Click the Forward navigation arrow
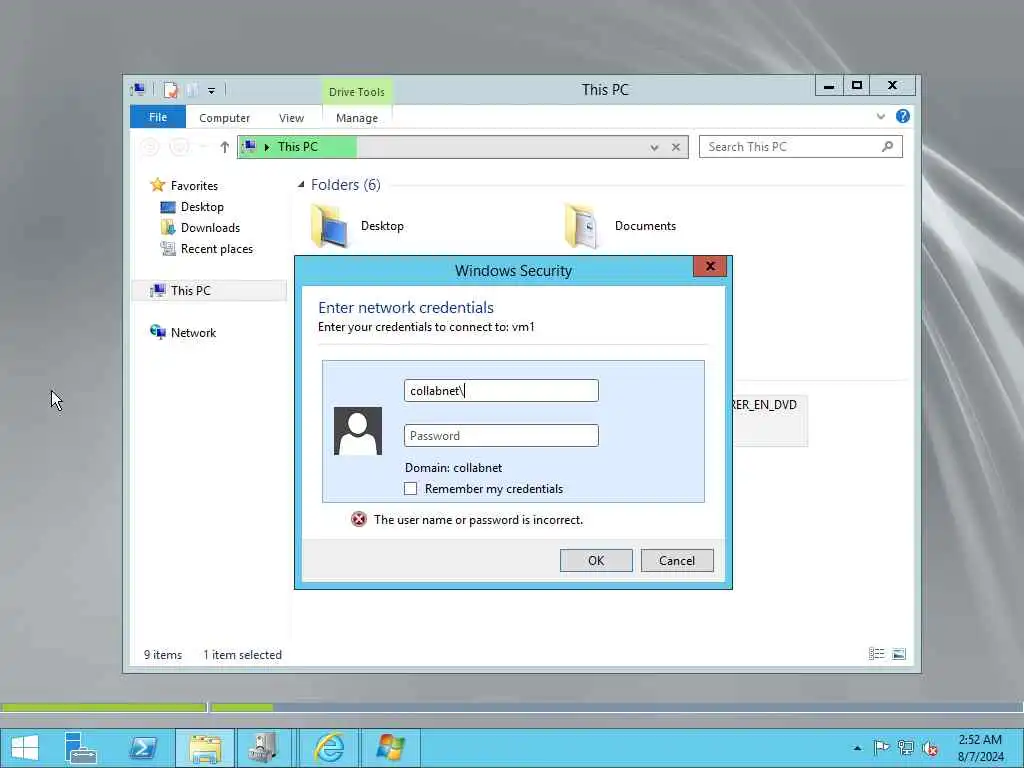The height and width of the screenshot is (768, 1024). (179, 147)
